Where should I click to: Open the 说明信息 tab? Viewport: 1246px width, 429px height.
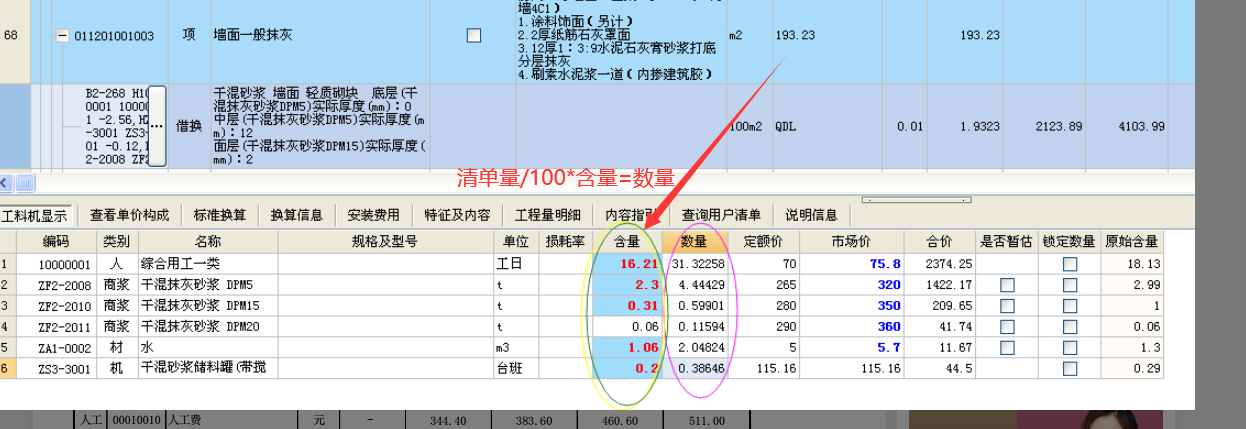811,215
